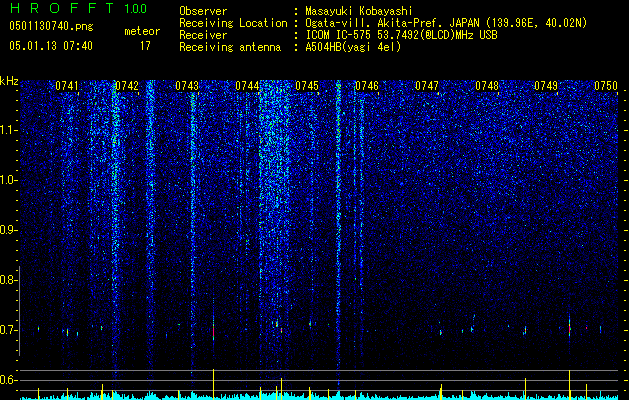Click the meteor count value 17
This screenshot has height=400, width=629.
(145, 46)
